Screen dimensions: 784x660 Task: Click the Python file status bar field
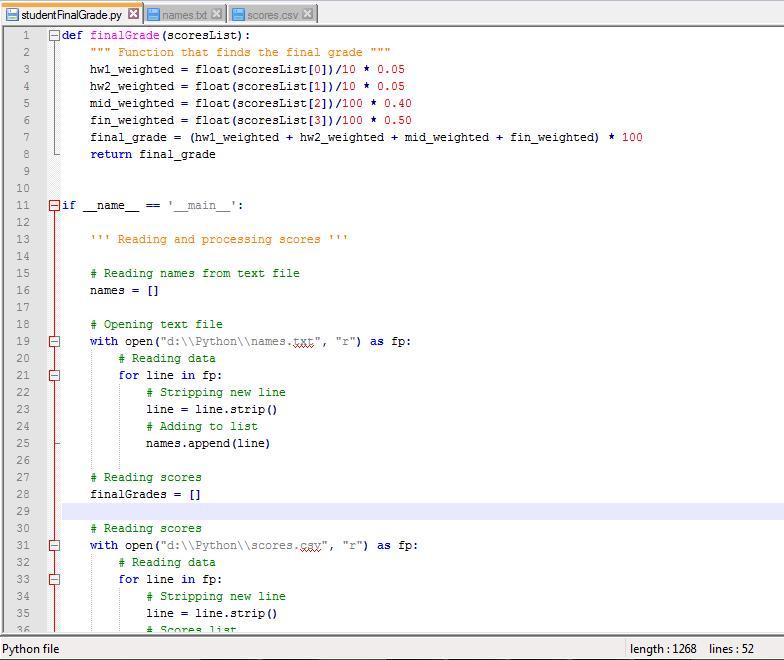pos(31,648)
